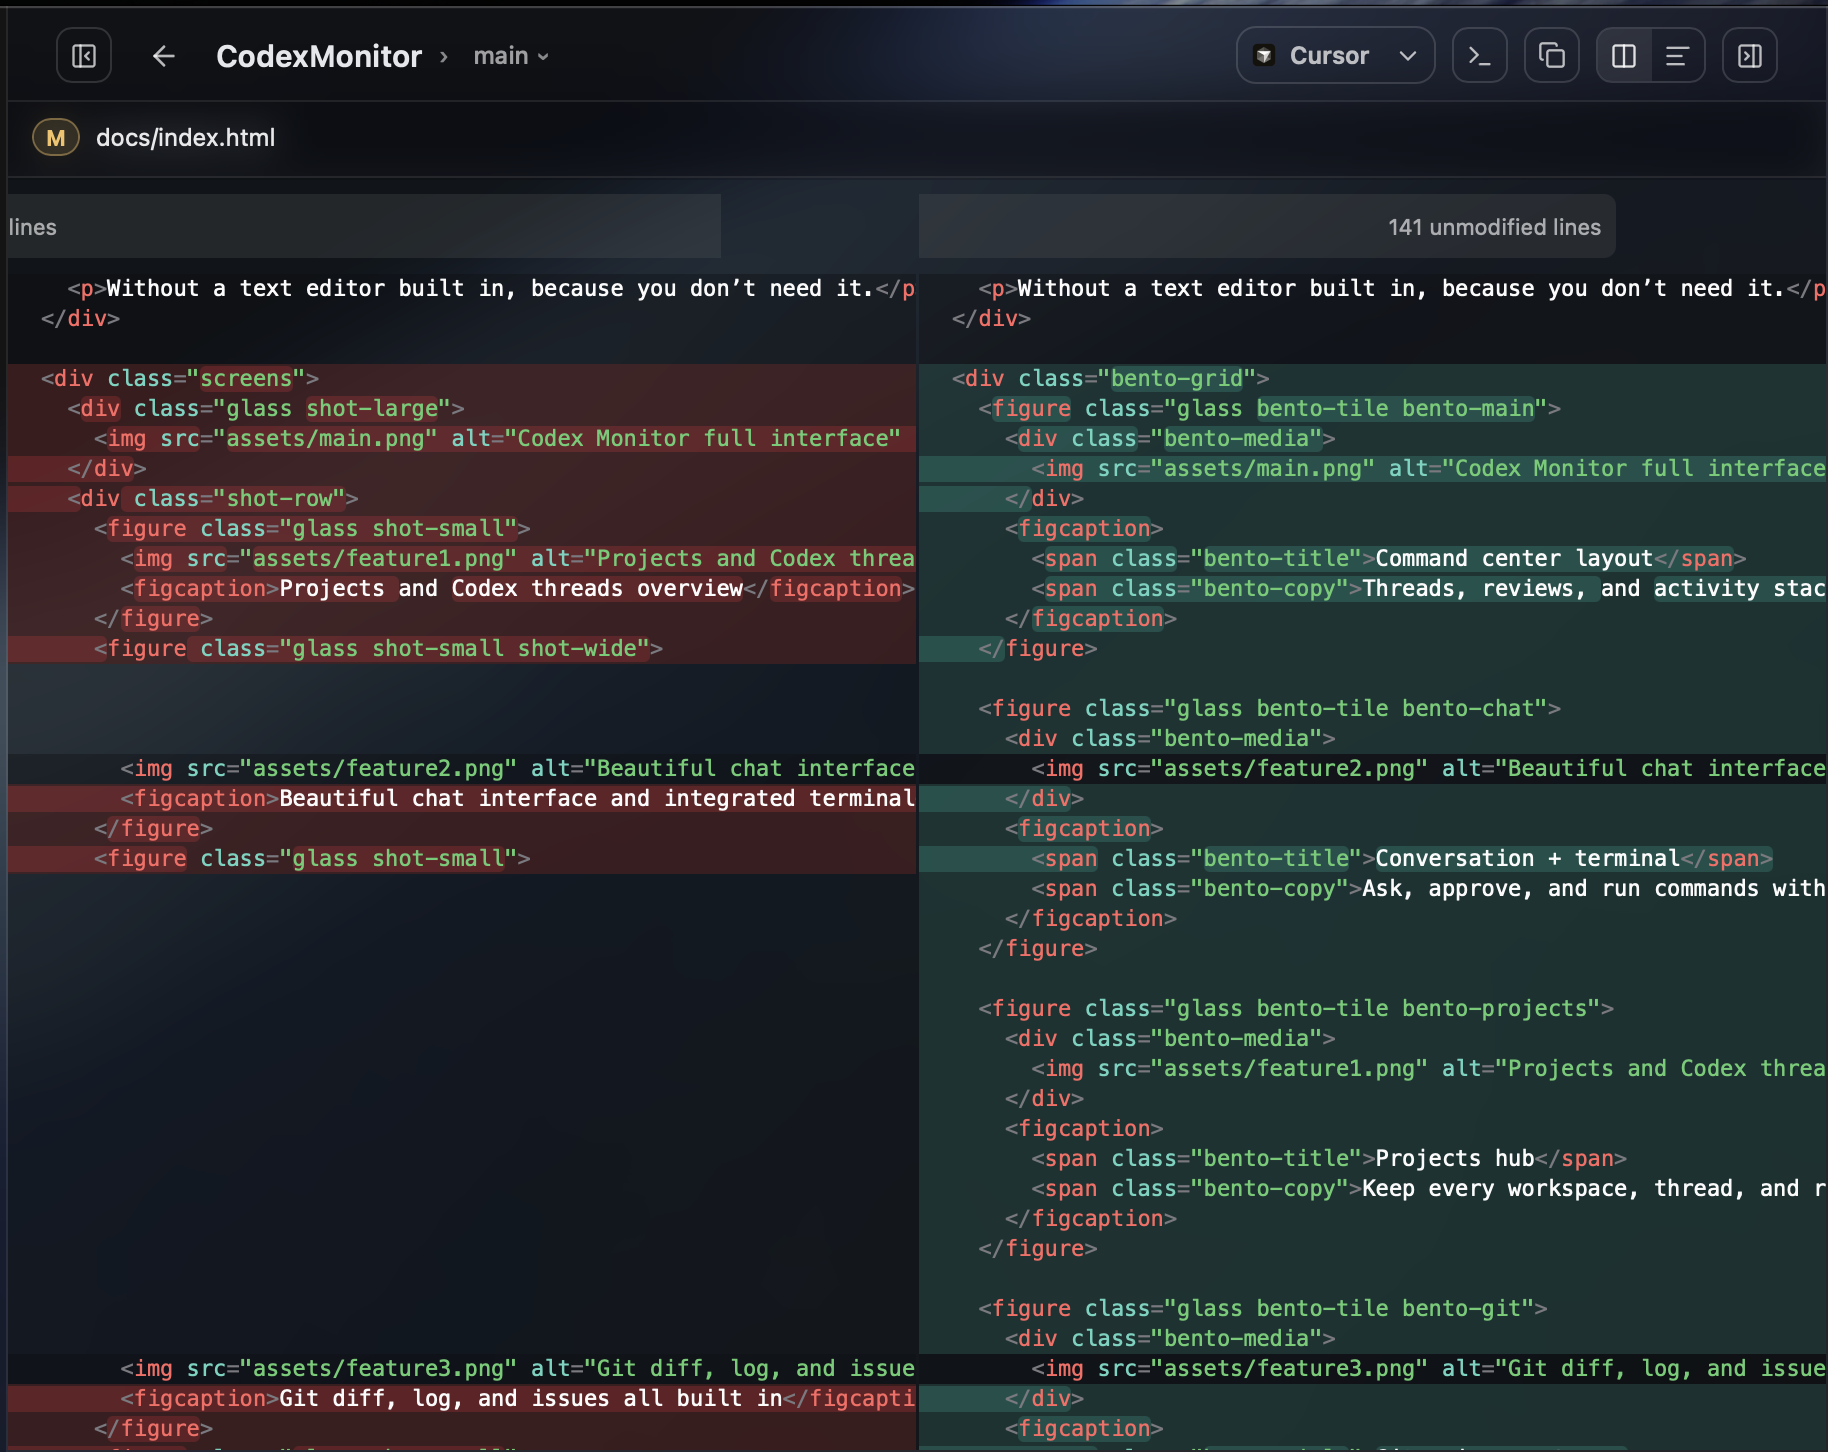This screenshot has width=1828, height=1452.
Task: Open the docs/index.html file entry
Action: [x=185, y=137]
